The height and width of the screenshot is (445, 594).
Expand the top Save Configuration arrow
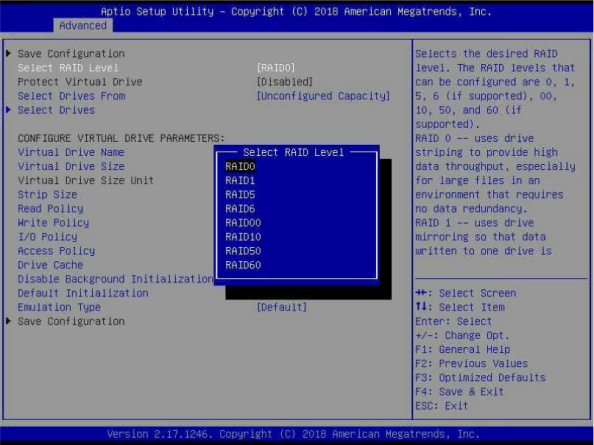pyautogui.click(x=9, y=53)
